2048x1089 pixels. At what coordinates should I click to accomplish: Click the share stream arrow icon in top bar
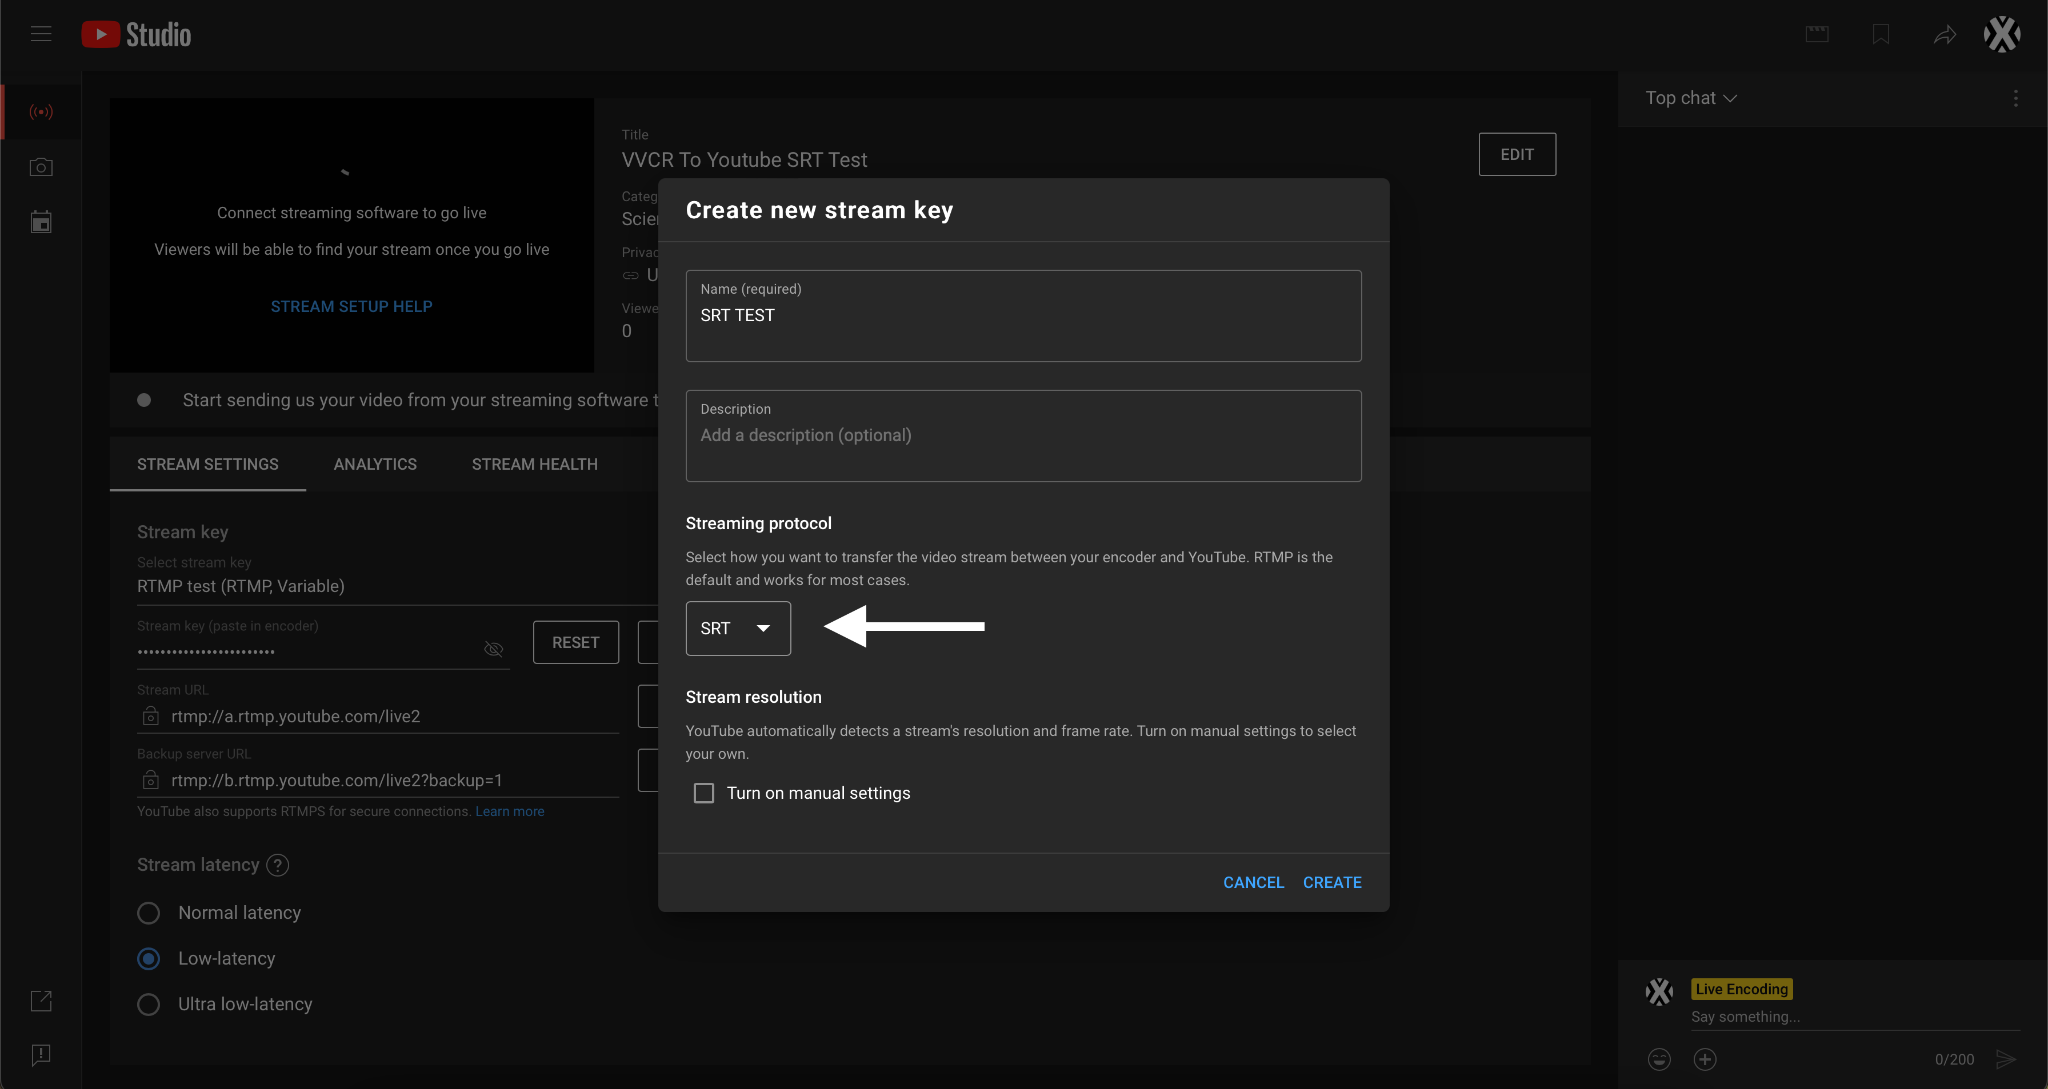pyautogui.click(x=1943, y=33)
